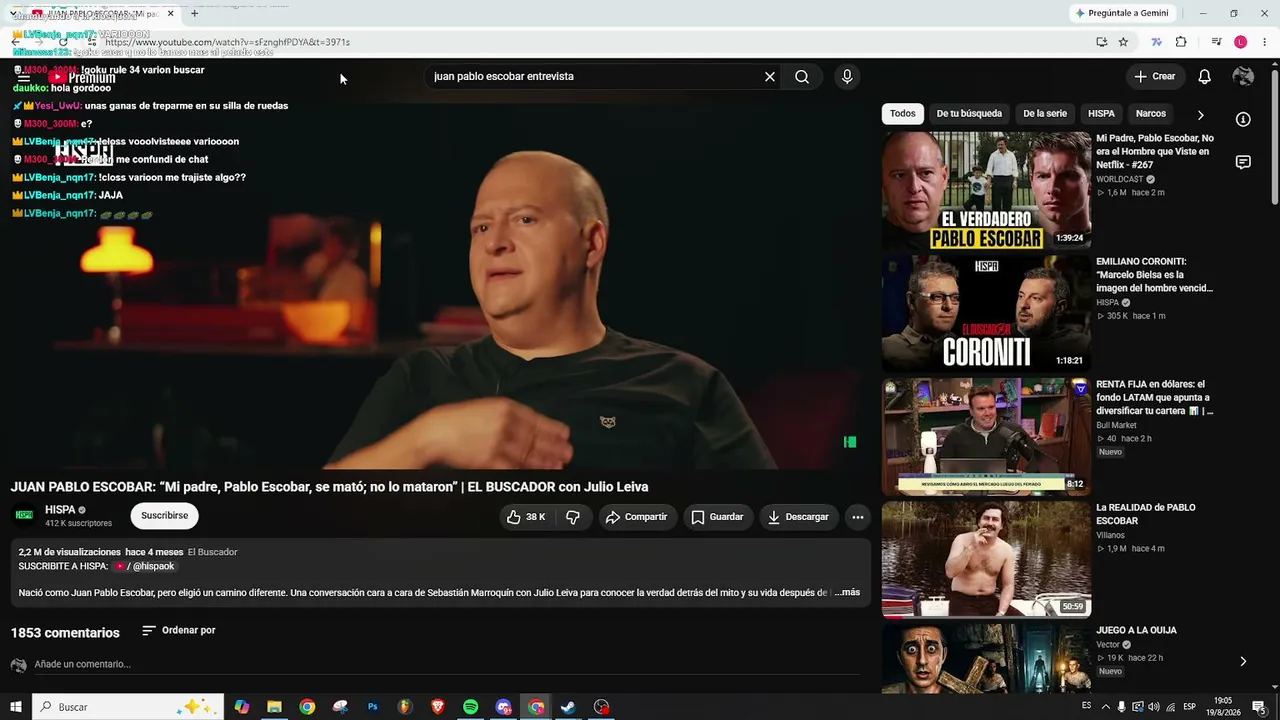The image size is (1280, 720).
Task: Open File Explorer from the taskbar
Action: pos(274,707)
